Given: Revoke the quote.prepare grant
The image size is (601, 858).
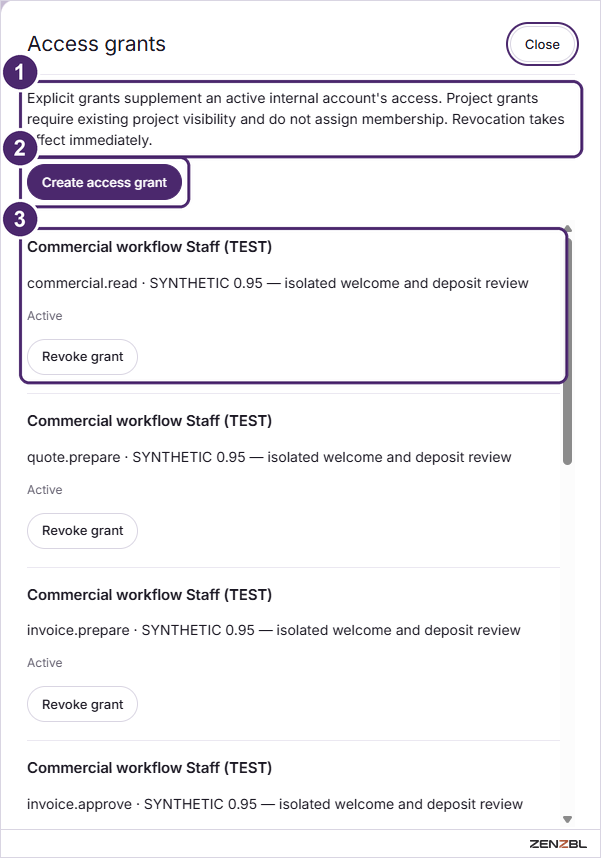Looking at the screenshot, I should click(82, 531).
